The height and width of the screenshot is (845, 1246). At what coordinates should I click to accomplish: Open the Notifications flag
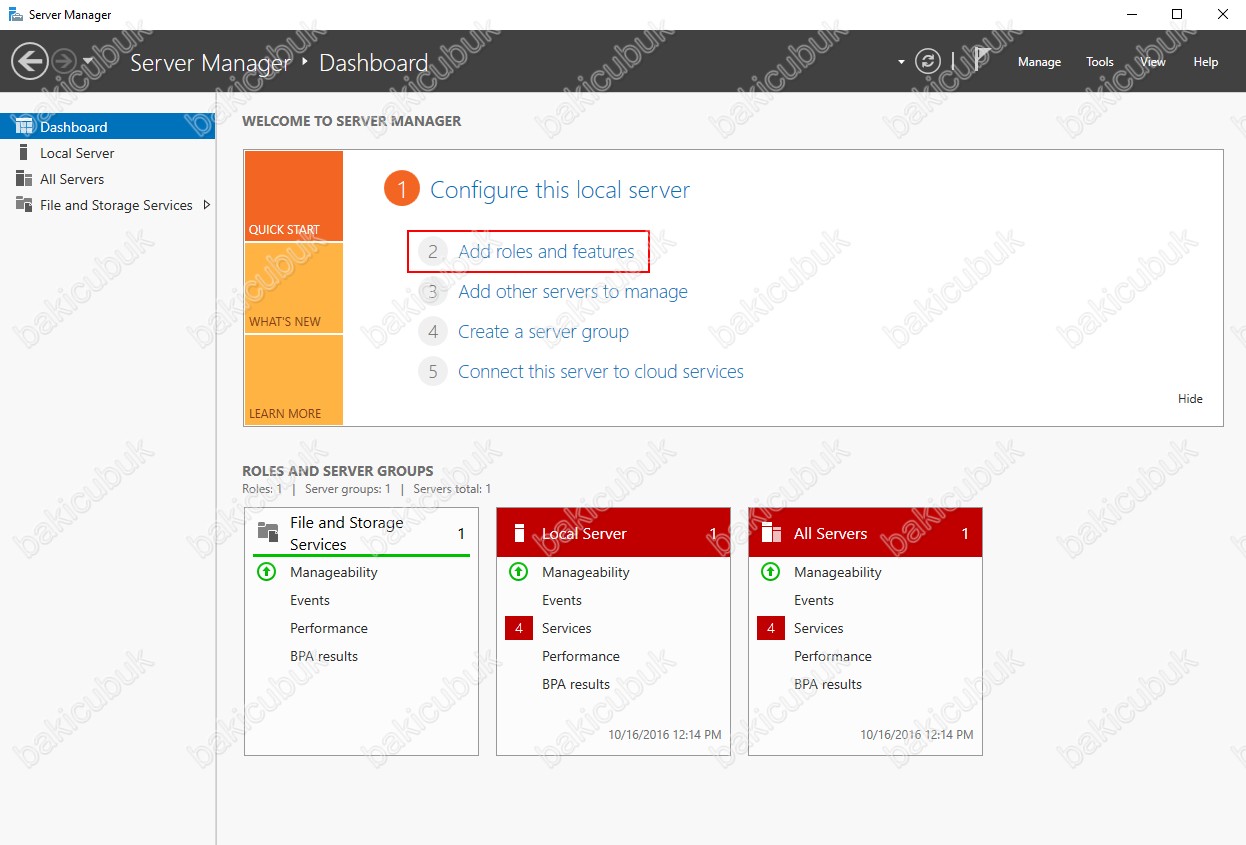coord(981,61)
